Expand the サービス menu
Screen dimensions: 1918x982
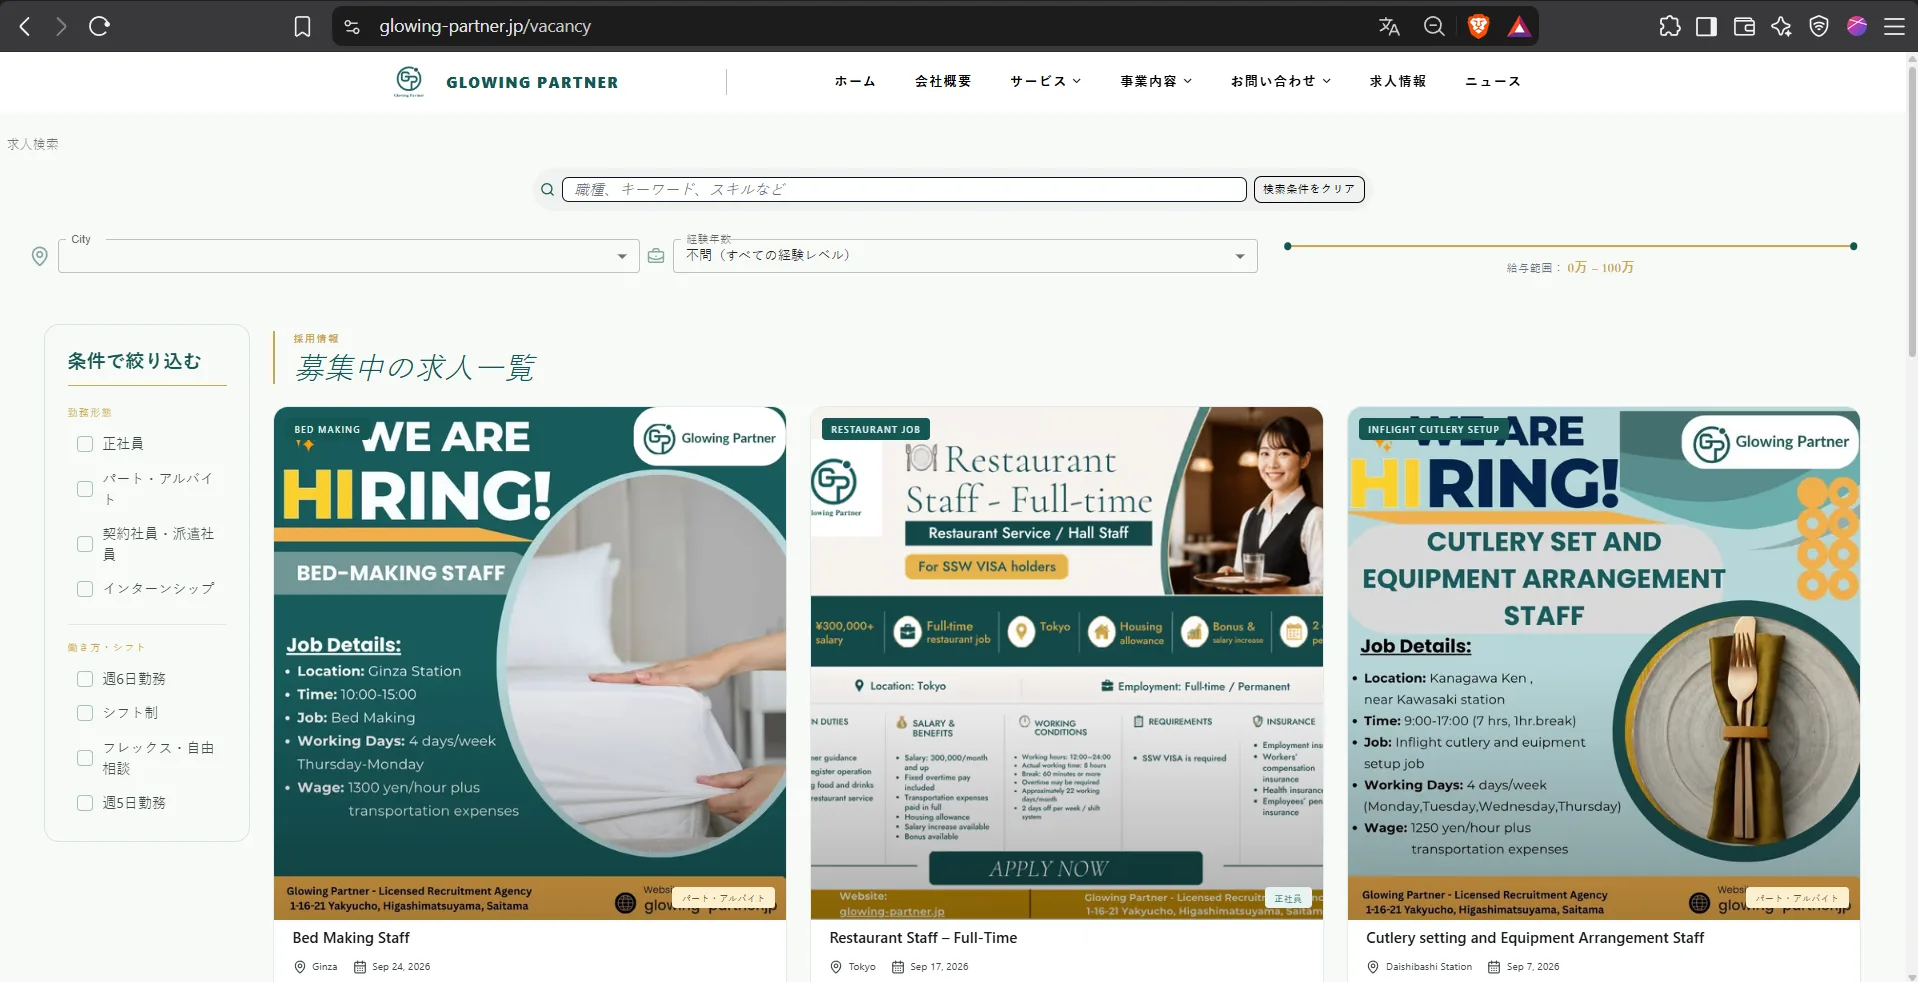pos(1045,81)
